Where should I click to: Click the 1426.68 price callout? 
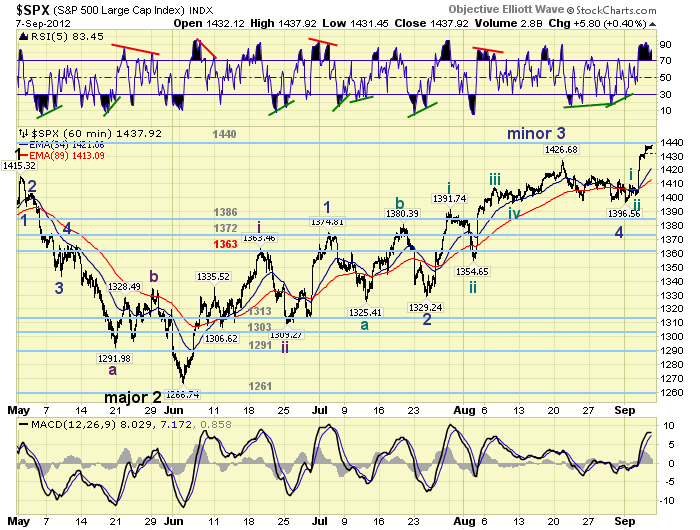coord(561,150)
